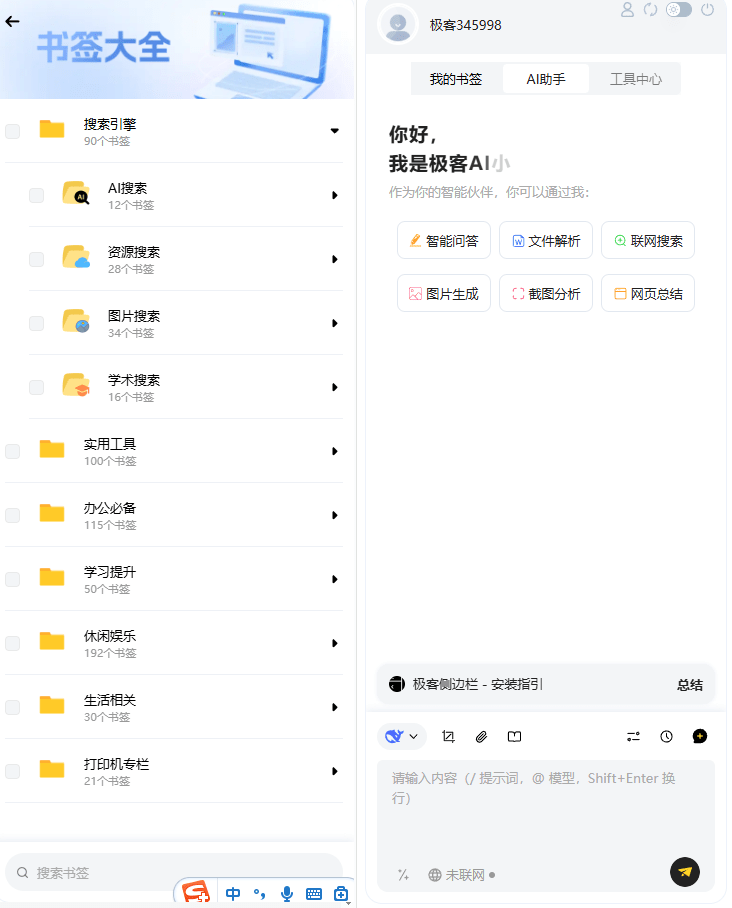Click the 极客345998 avatar picture
732x908 pixels.
(x=398, y=24)
